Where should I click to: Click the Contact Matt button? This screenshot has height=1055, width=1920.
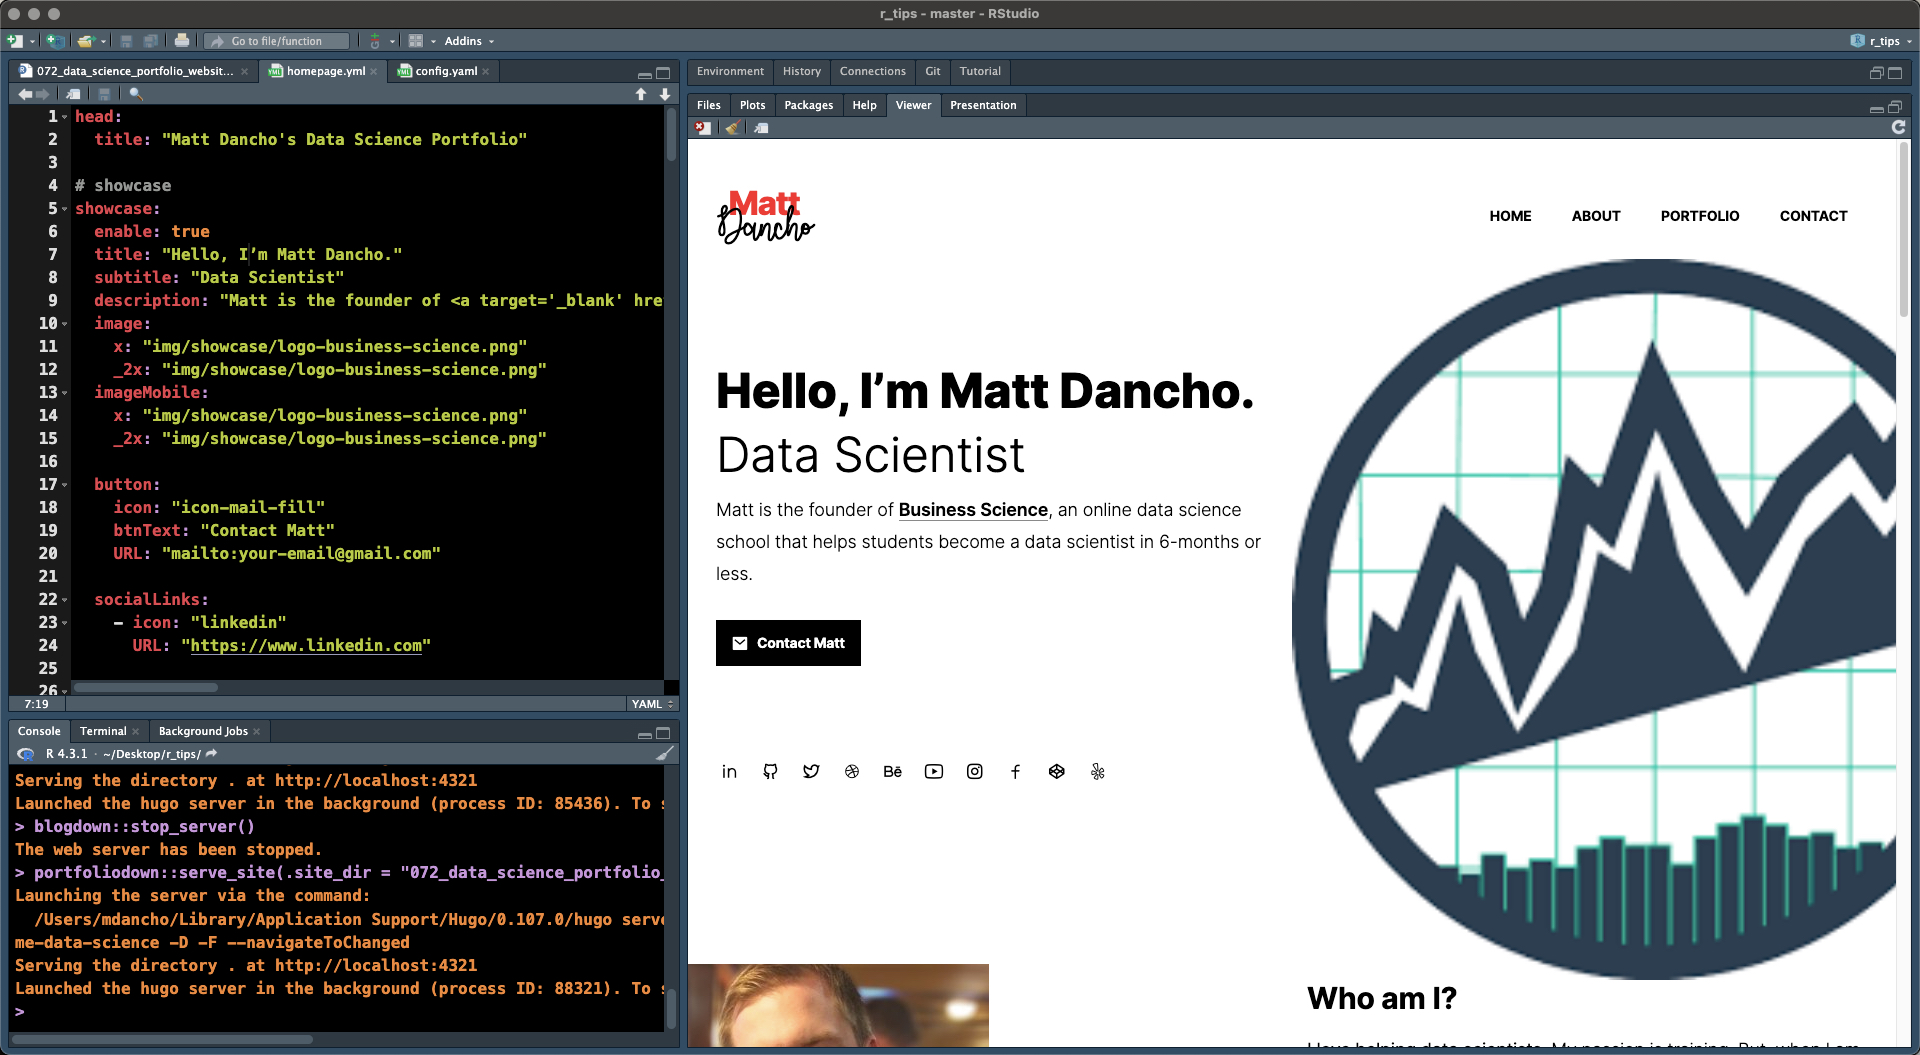788,643
